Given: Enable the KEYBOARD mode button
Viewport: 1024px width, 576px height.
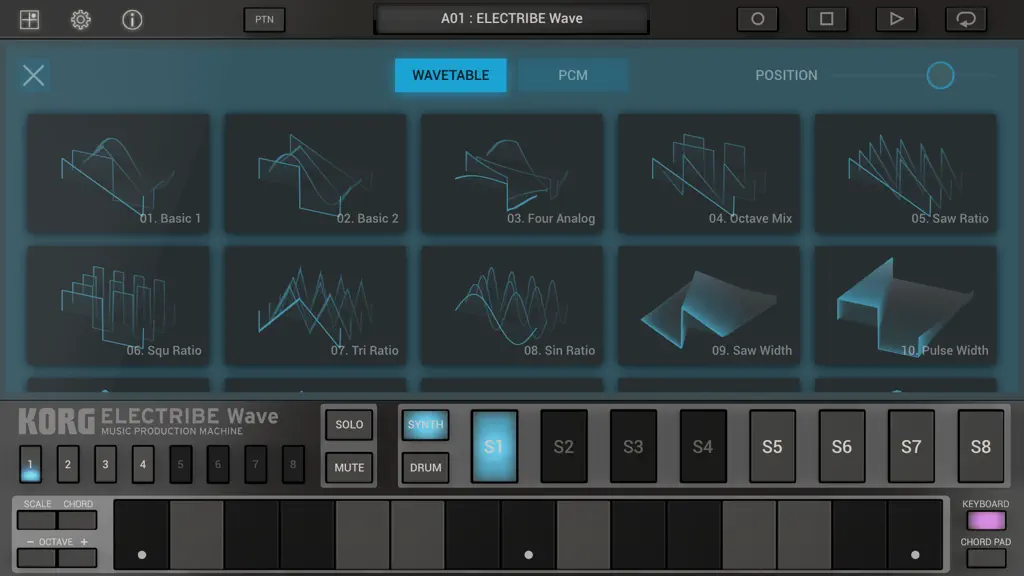Looking at the screenshot, I should [x=985, y=520].
